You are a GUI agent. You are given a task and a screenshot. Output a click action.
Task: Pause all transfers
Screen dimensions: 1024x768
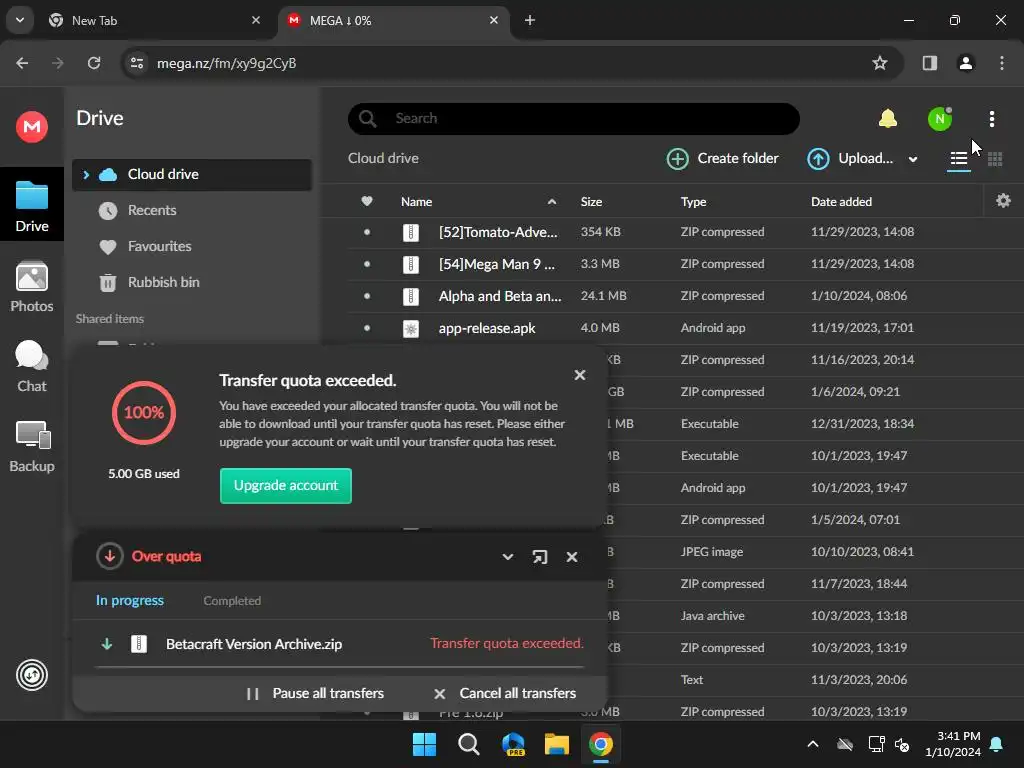tap(315, 694)
